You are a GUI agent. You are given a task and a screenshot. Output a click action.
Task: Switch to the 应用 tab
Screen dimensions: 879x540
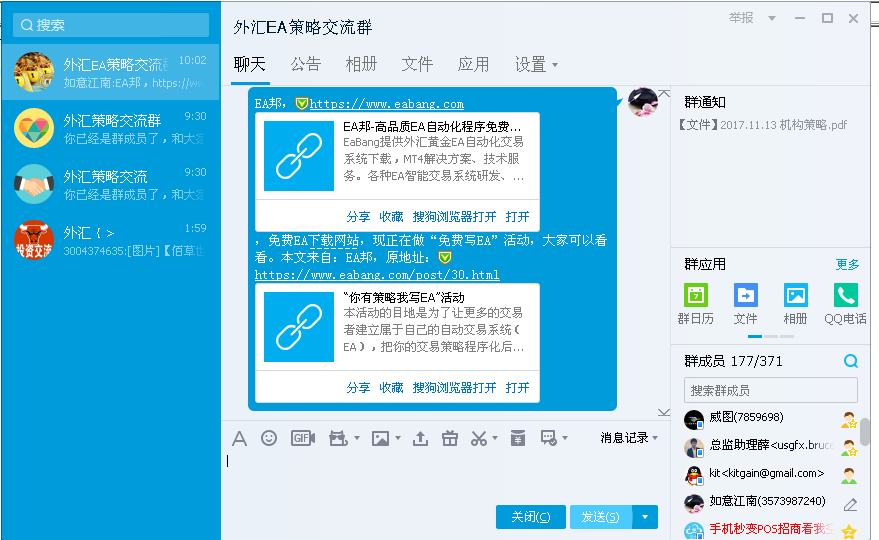click(x=473, y=64)
